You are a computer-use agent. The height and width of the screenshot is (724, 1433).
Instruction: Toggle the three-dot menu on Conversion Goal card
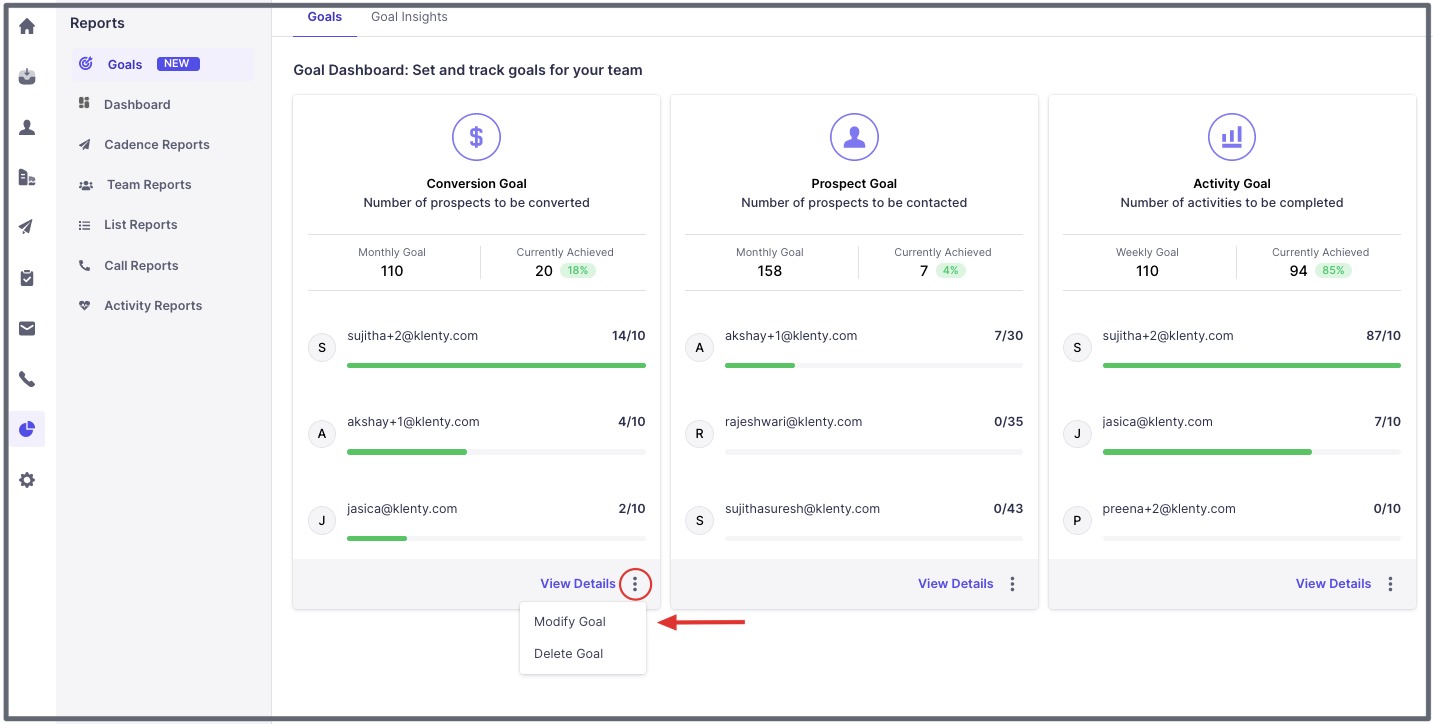pos(635,584)
